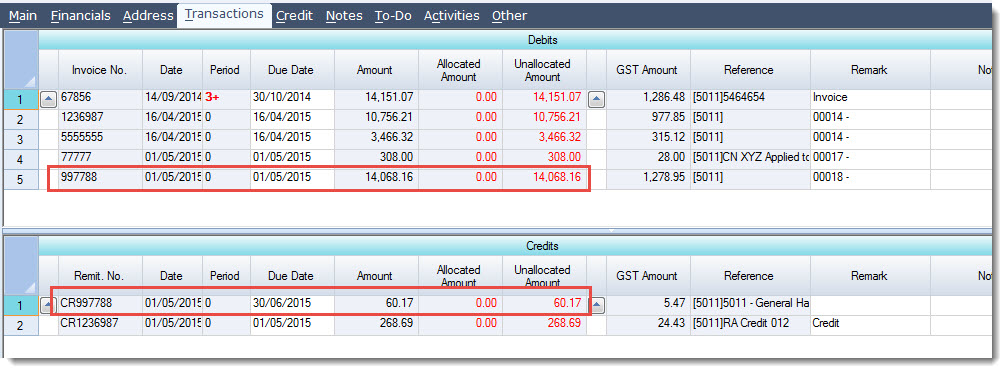
Task: Select Credits row header number 2
Action: pyautogui.click(x=21, y=325)
